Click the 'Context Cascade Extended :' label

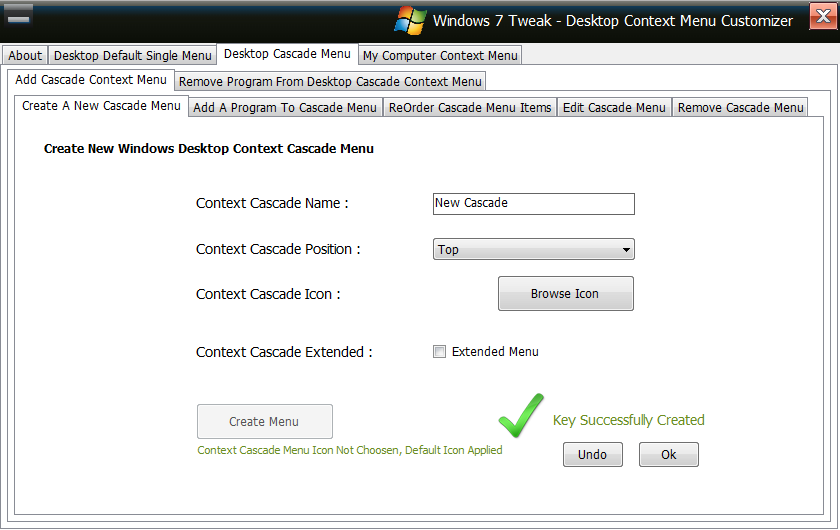pyautogui.click(x=284, y=352)
